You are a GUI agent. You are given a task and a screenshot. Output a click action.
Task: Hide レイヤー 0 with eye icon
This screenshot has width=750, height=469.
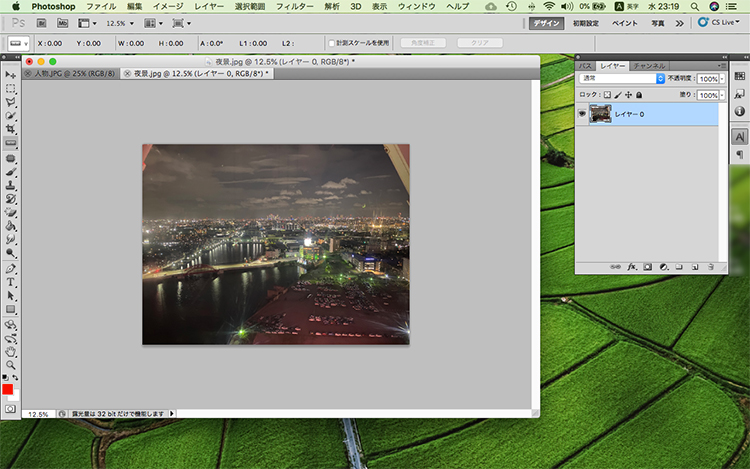pos(582,114)
